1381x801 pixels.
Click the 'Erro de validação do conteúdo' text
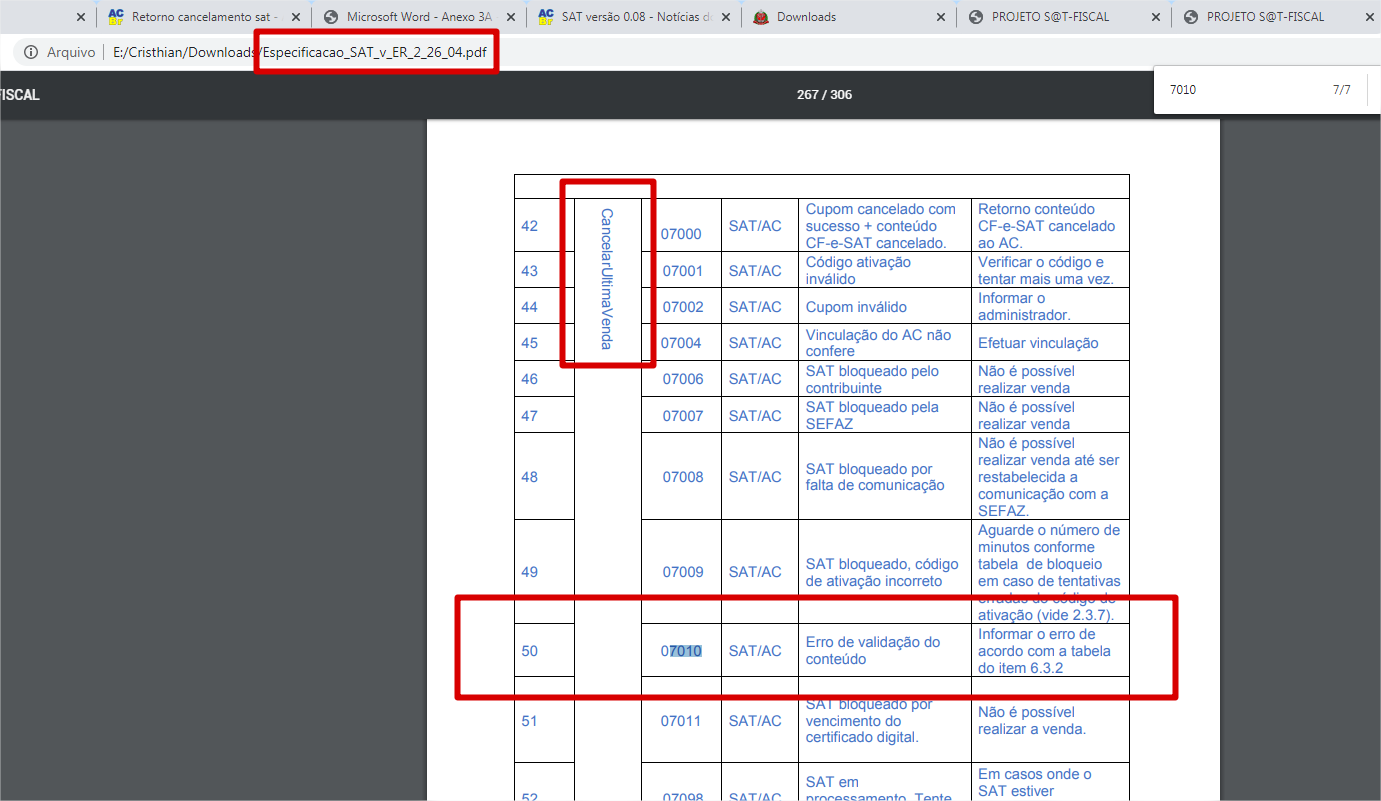coord(873,651)
